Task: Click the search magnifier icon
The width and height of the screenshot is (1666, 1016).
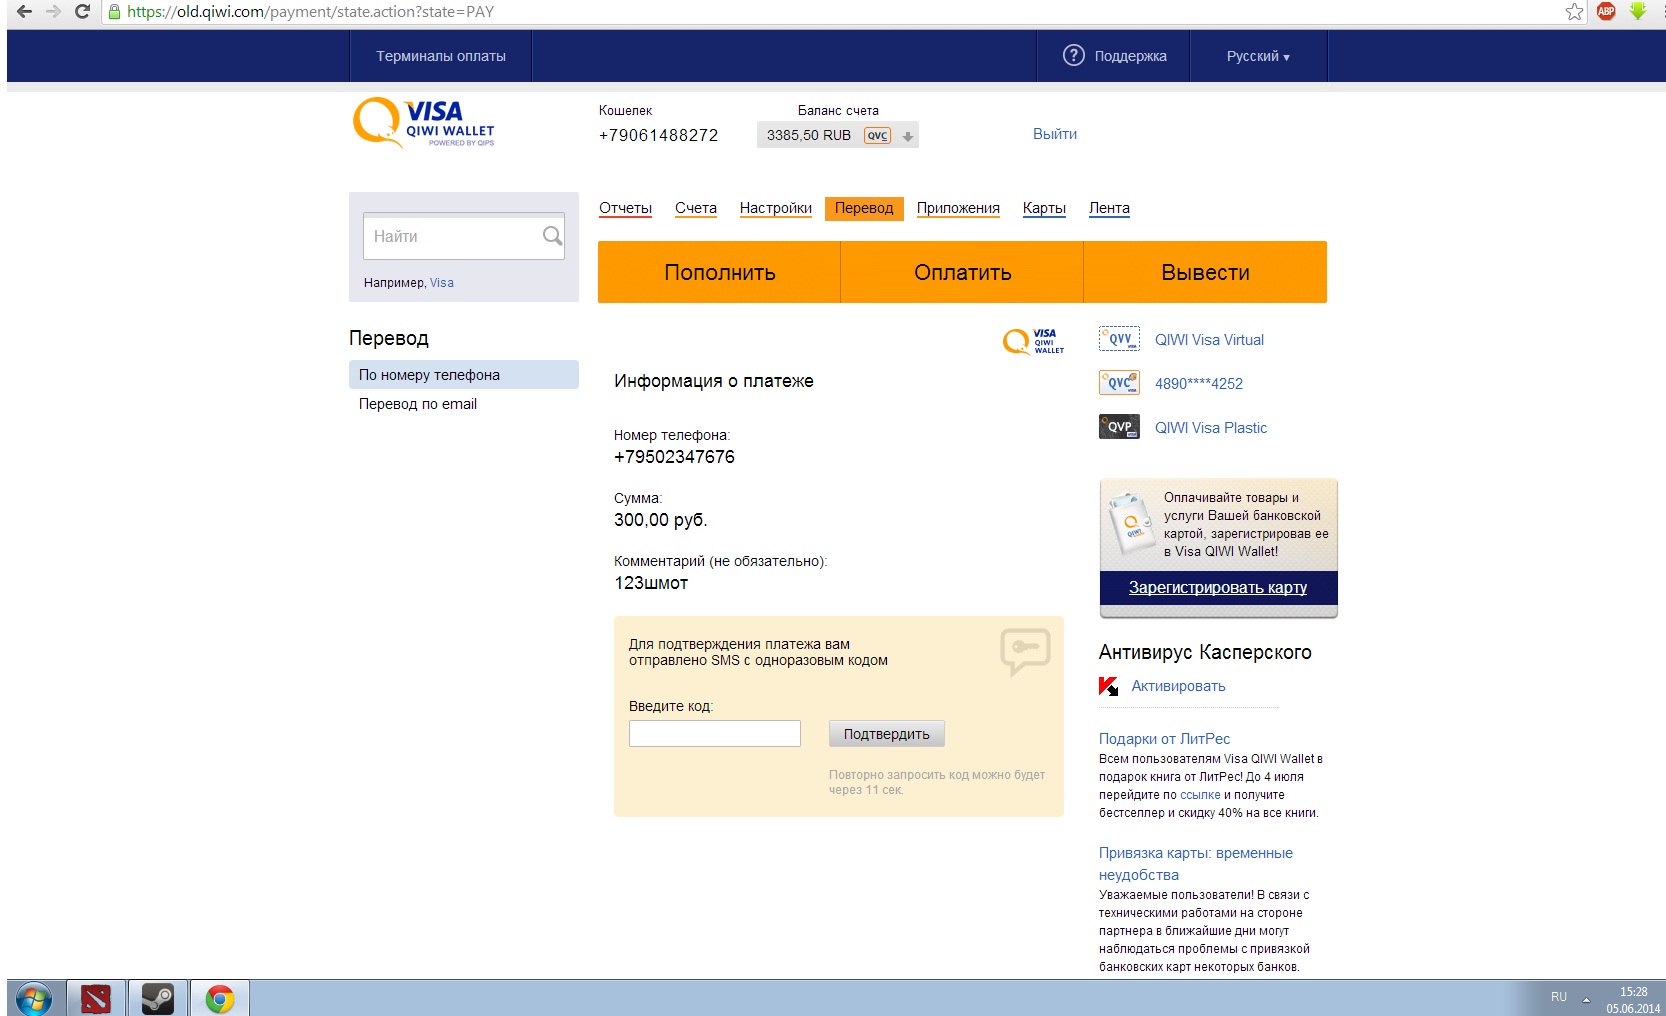Action: [x=551, y=236]
